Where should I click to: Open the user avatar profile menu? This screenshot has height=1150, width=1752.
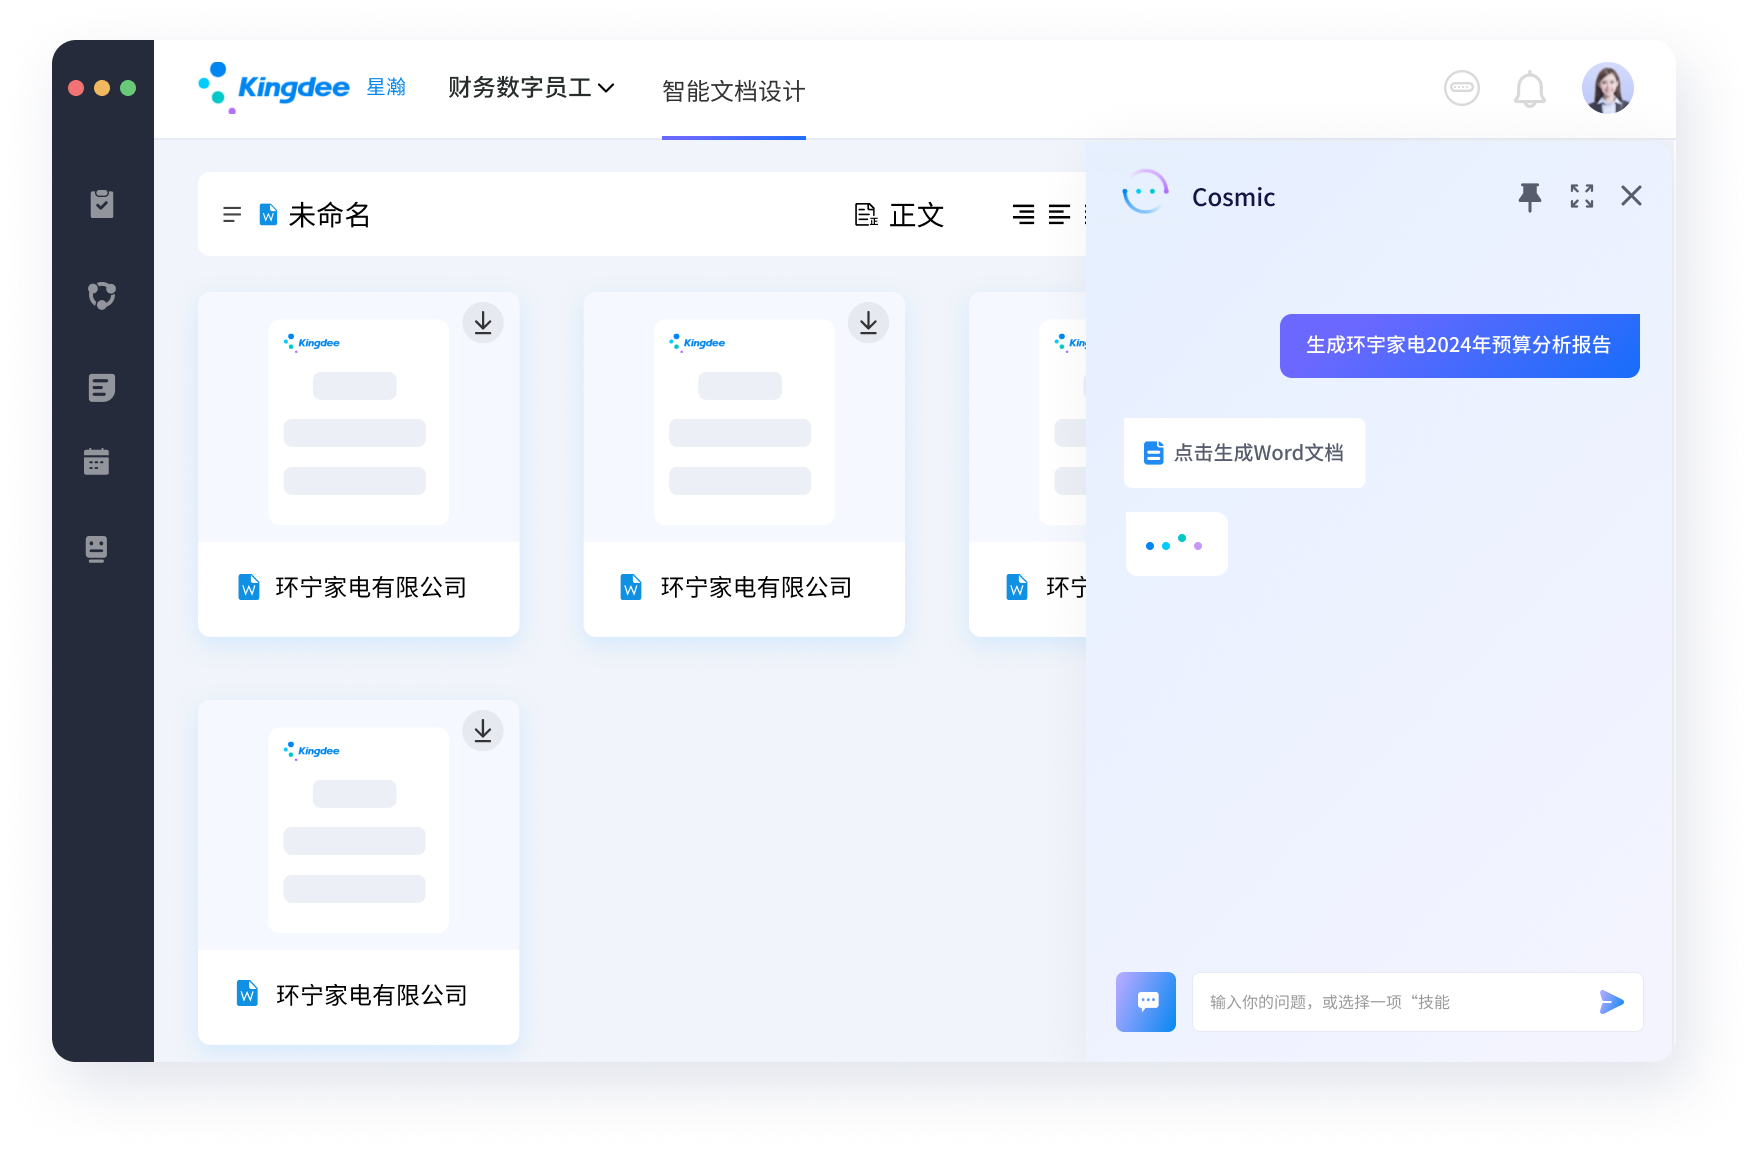pyautogui.click(x=1607, y=89)
